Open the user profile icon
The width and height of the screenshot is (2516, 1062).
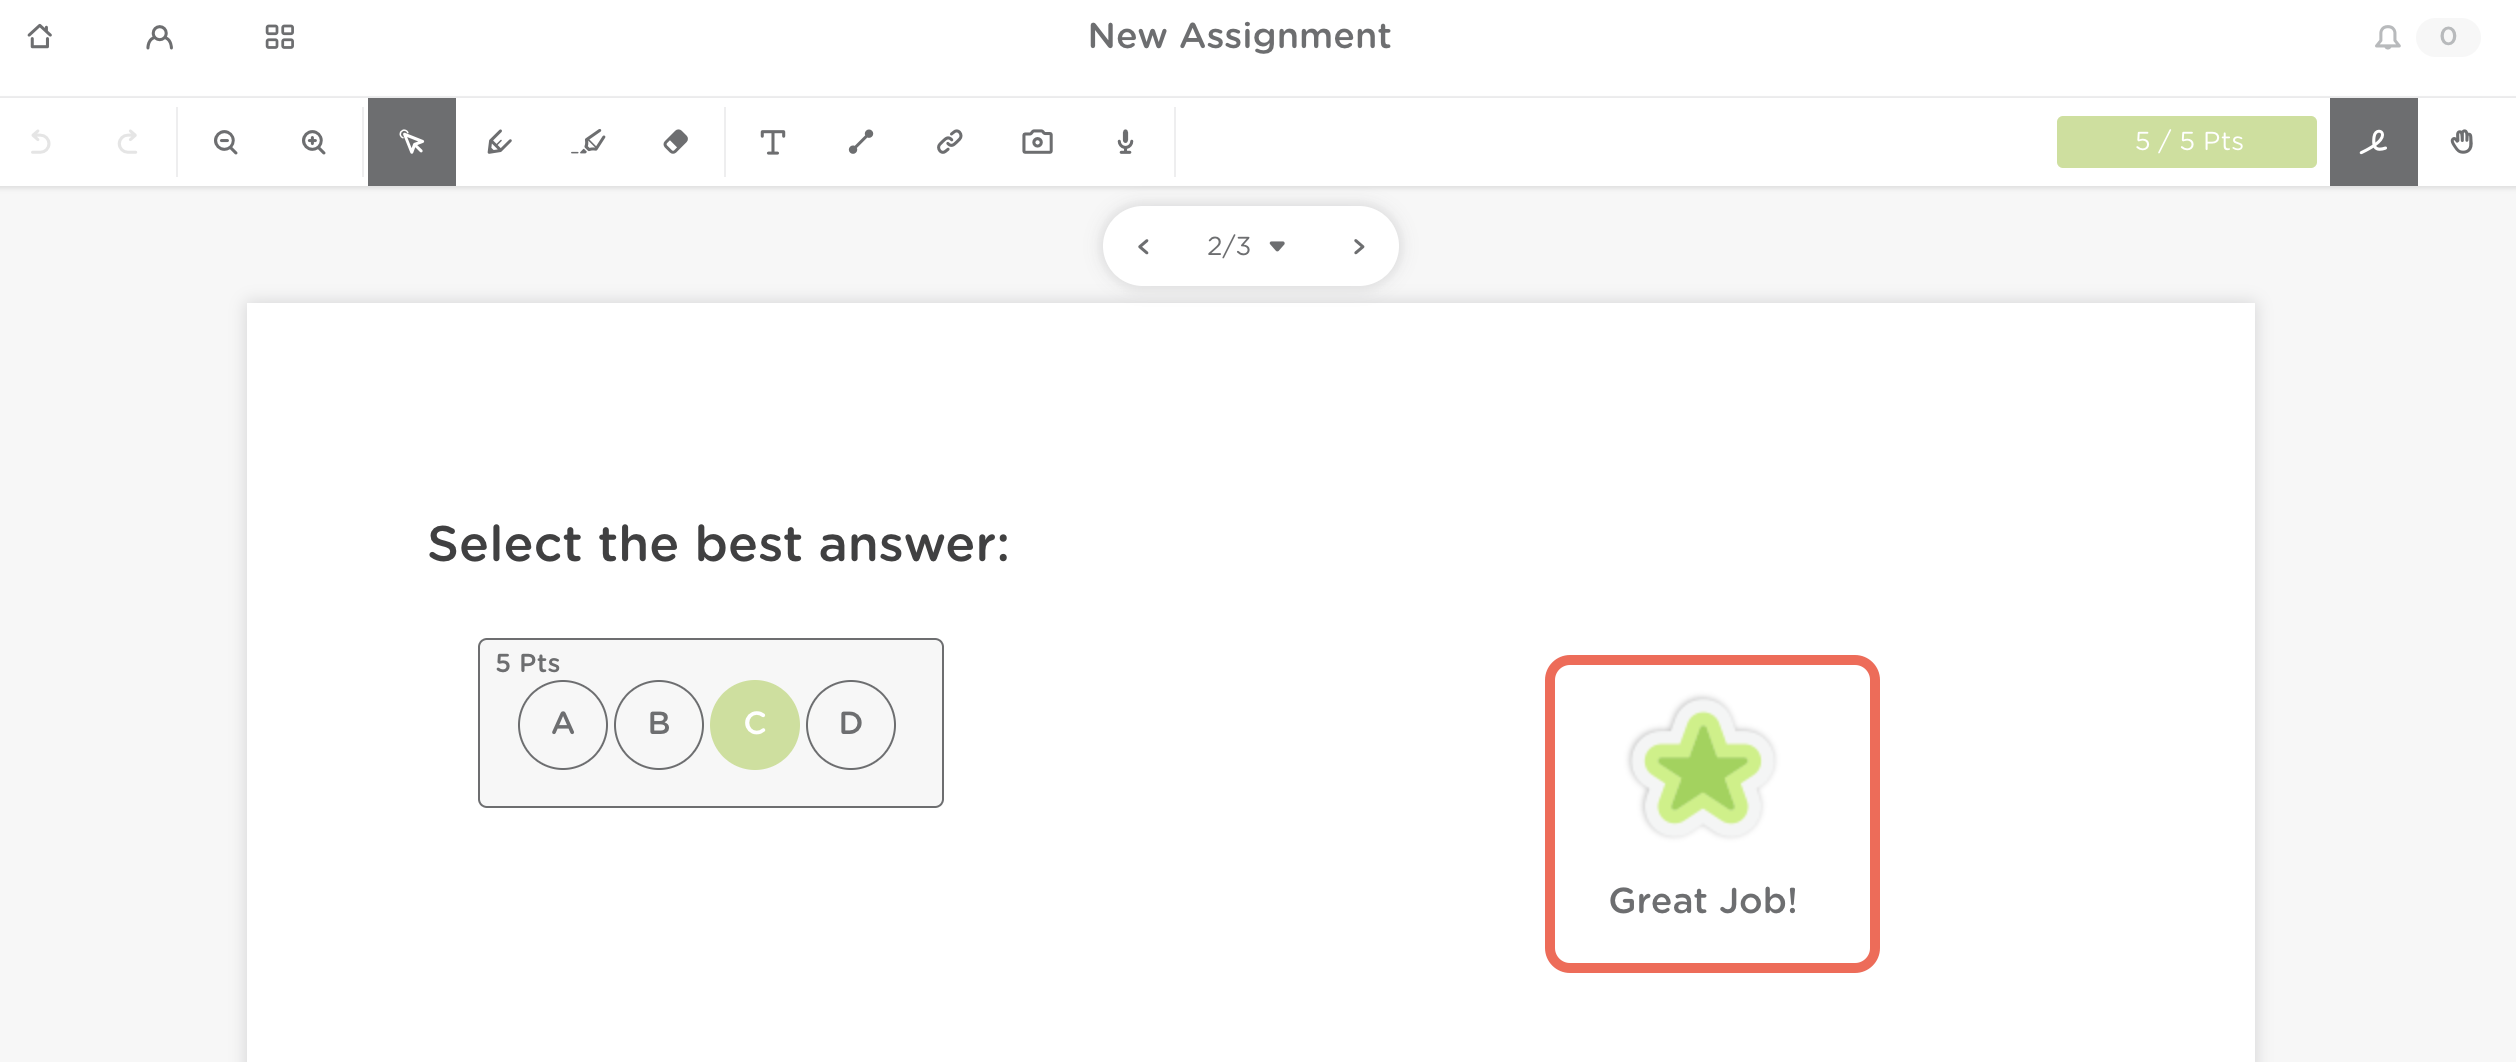click(160, 37)
